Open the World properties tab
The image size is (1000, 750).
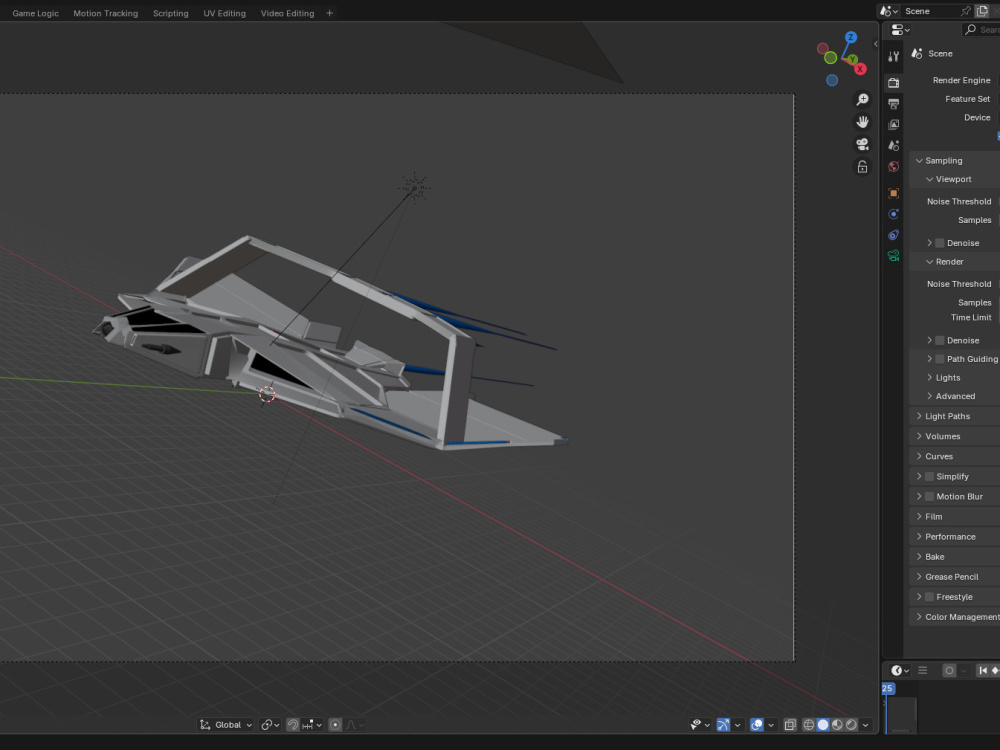click(x=893, y=166)
